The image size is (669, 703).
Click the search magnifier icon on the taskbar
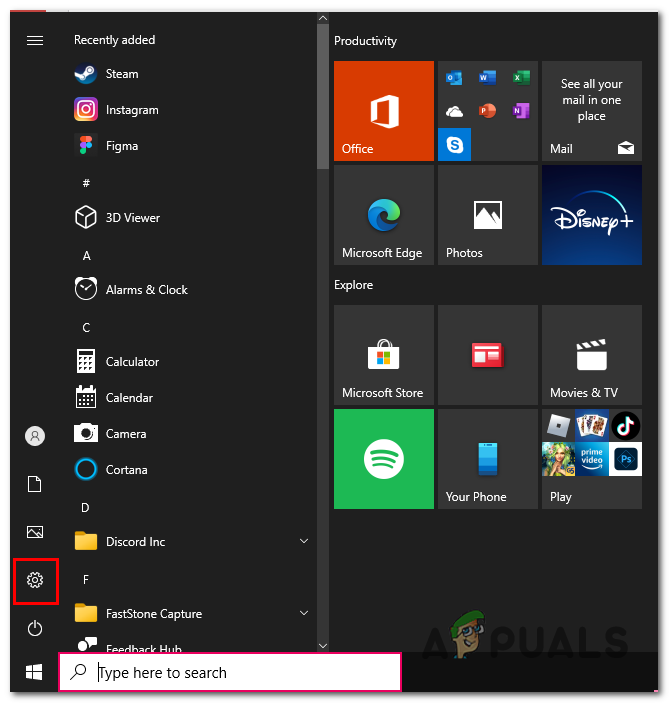pos(78,672)
